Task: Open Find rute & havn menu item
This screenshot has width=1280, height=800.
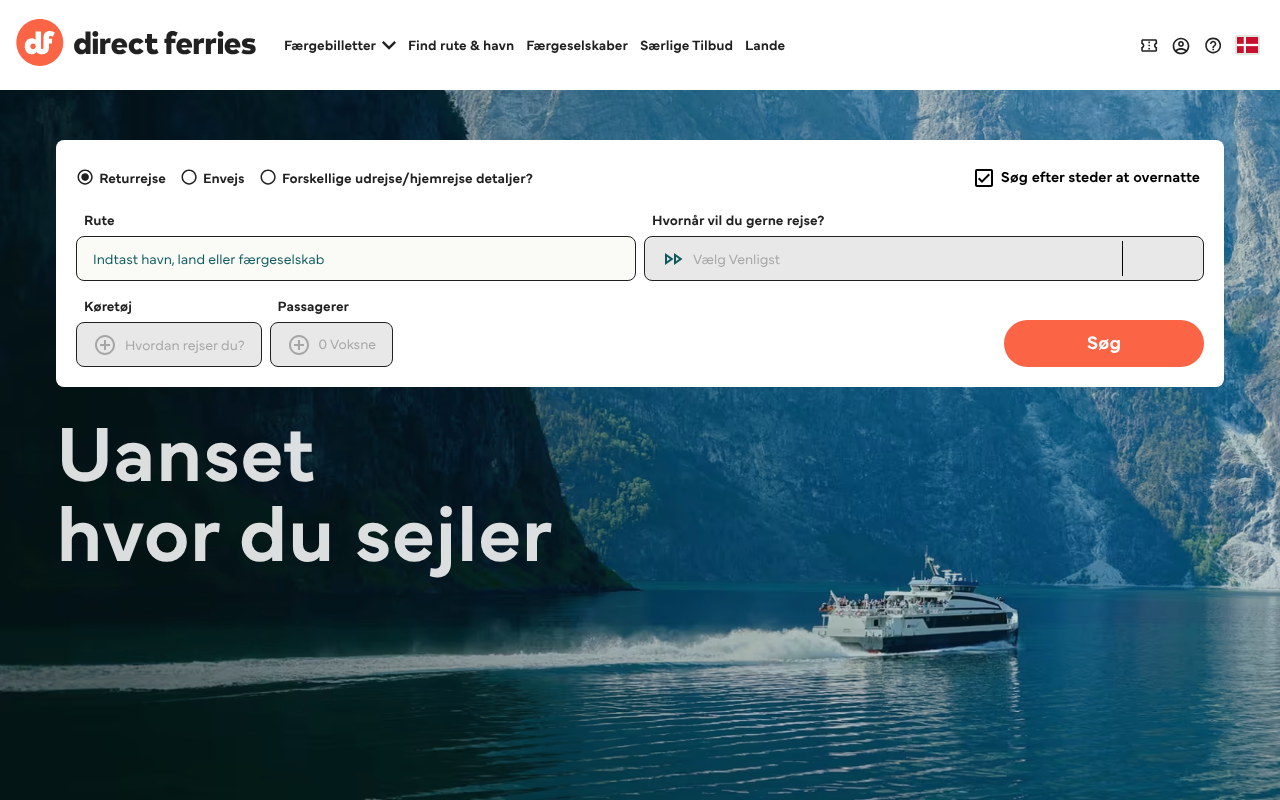Action: tap(461, 45)
